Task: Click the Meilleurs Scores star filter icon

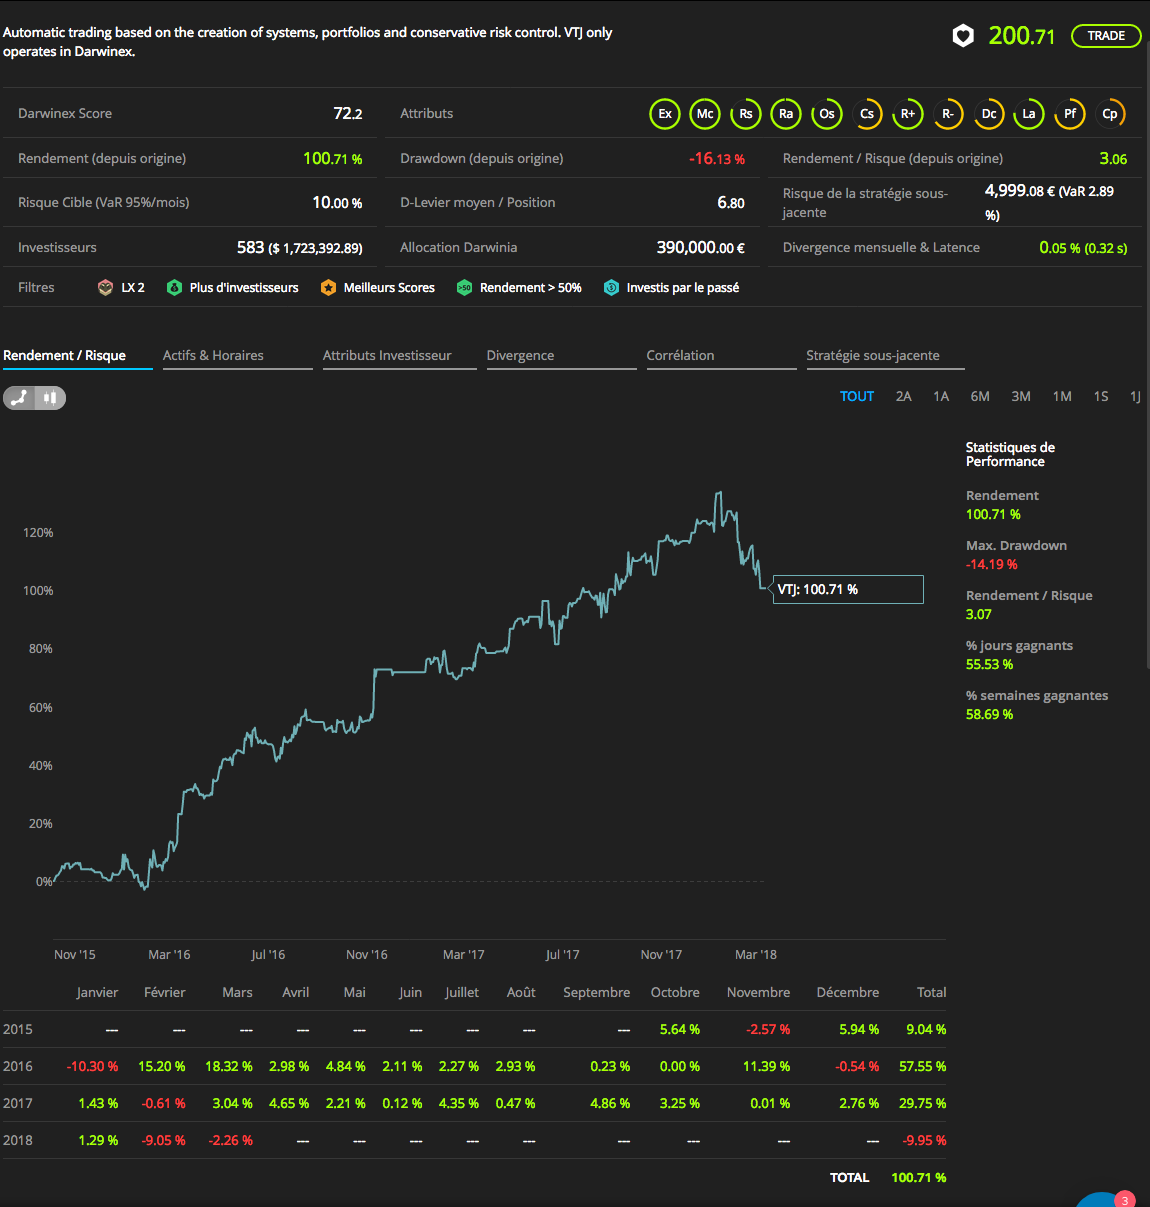Action: click(328, 288)
